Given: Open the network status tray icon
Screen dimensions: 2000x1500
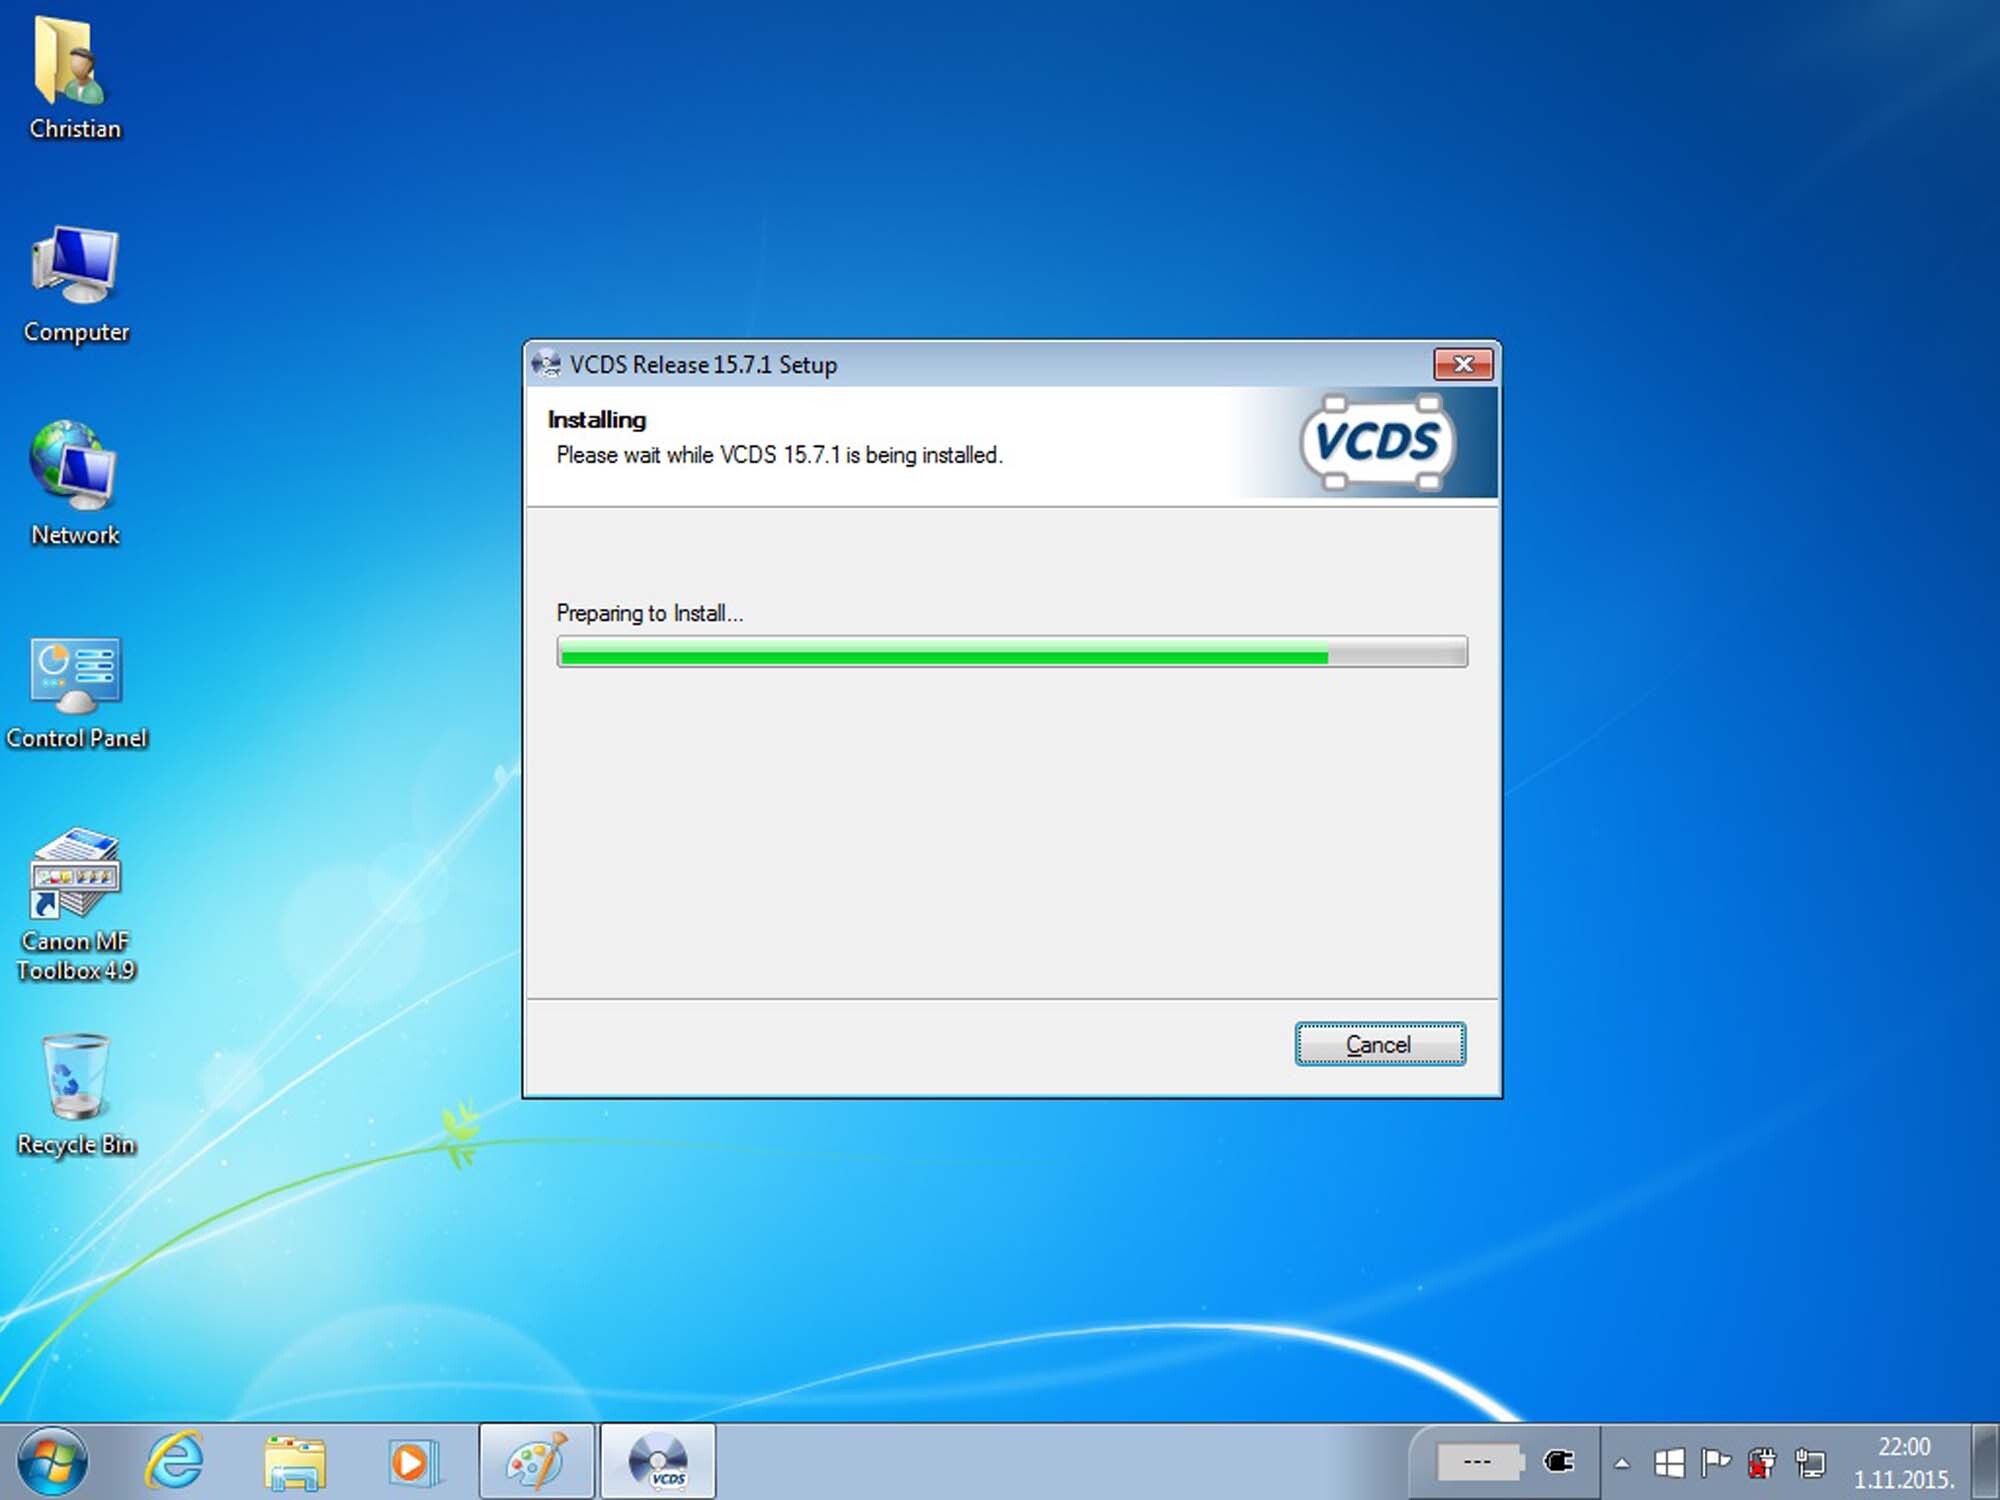Looking at the screenshot, I should pyautogui.click(x=1810, y=1463).
